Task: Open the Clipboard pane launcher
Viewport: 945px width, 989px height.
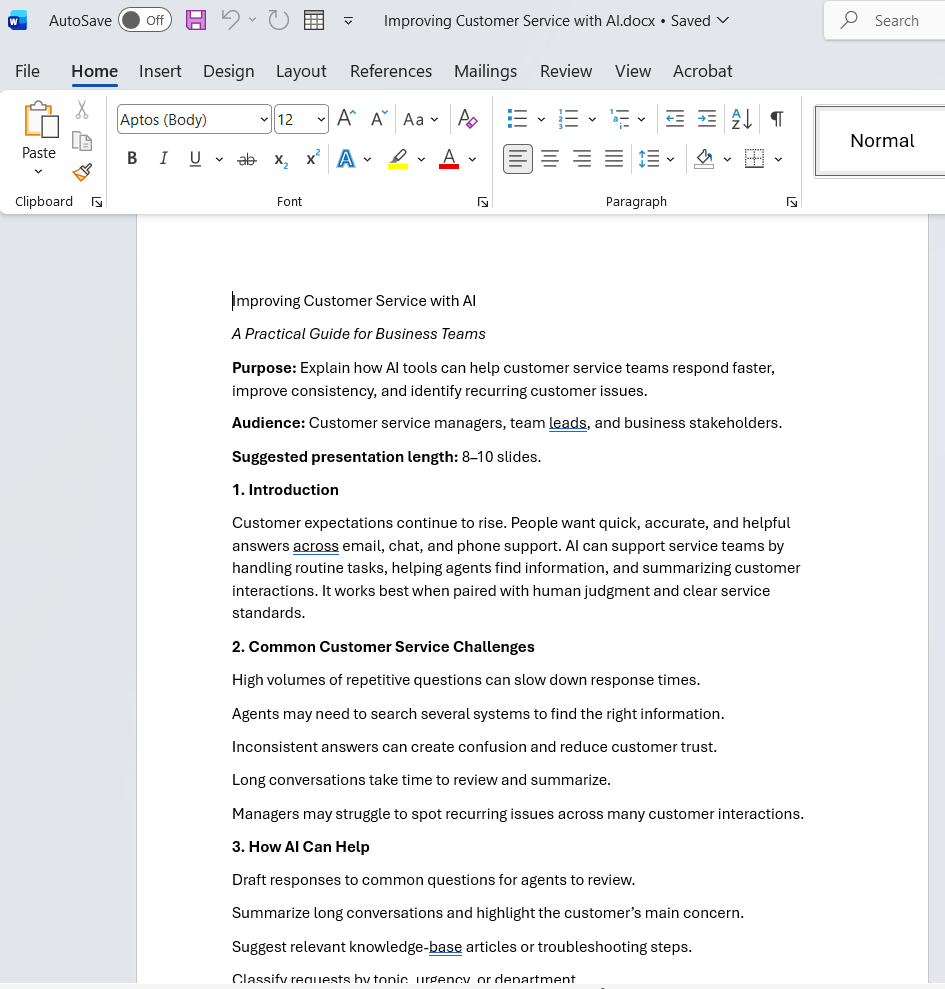Action: pyautogui.click(x=97, y=202)
